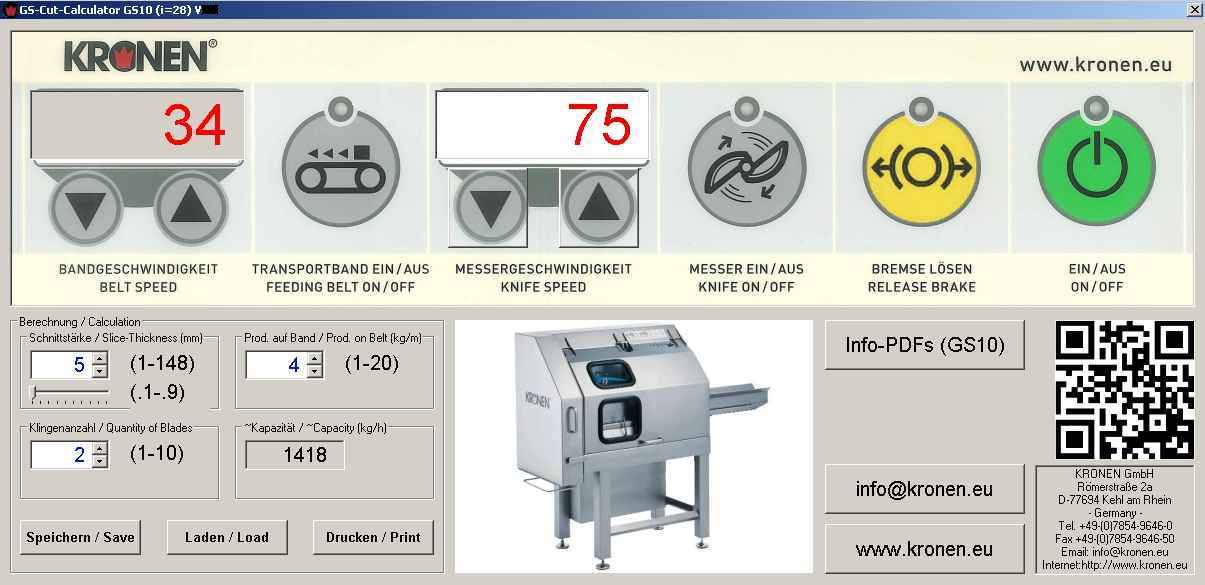Close the GS-Cut-Calculator window
Screen dimensions: 1205x585
(1194, 9)
